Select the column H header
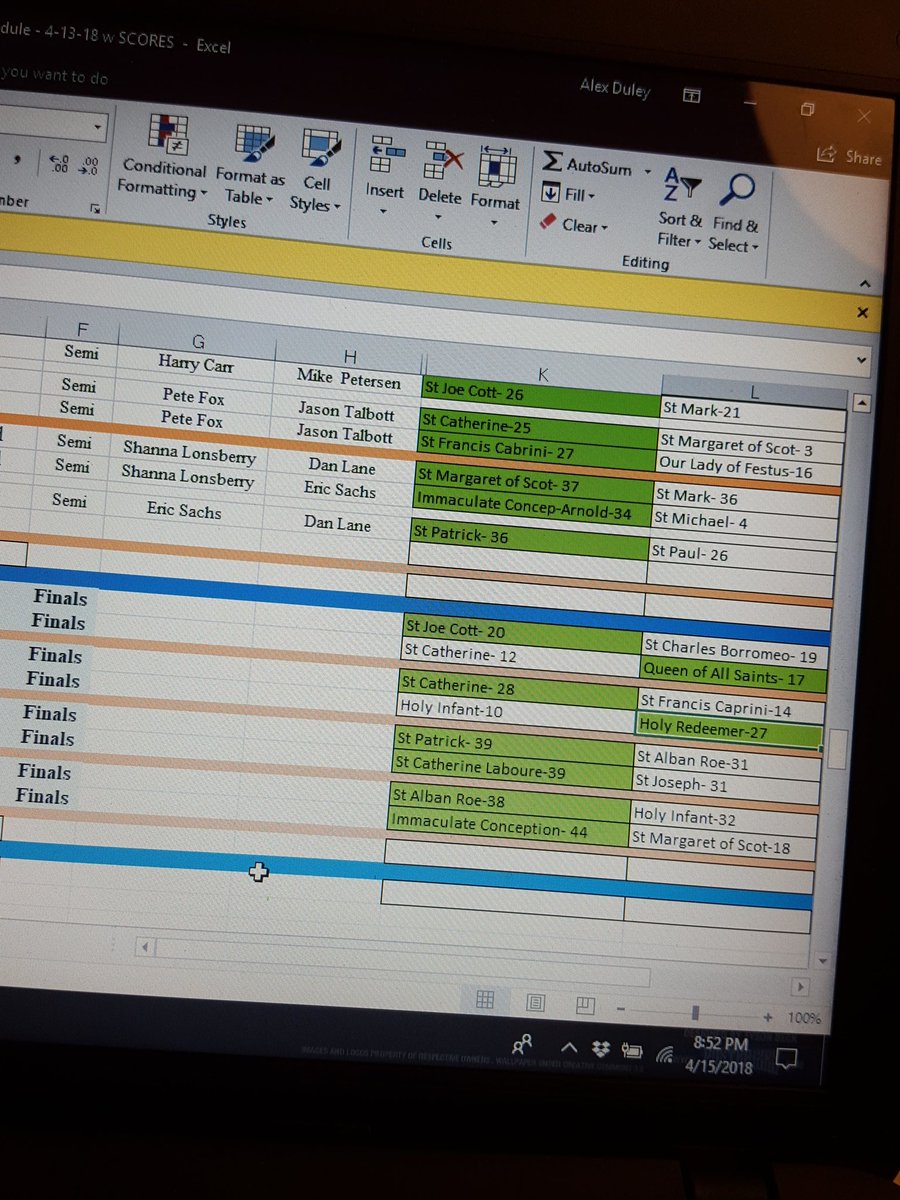Screen dimensions: 900x1200 point(350,355)
